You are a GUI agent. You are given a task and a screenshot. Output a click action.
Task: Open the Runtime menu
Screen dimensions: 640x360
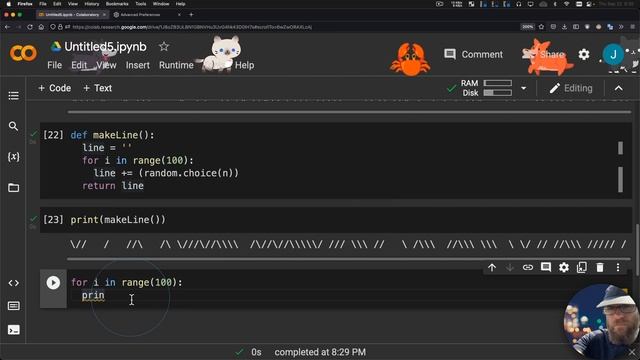pyautogui.click(x=176, y=65)
